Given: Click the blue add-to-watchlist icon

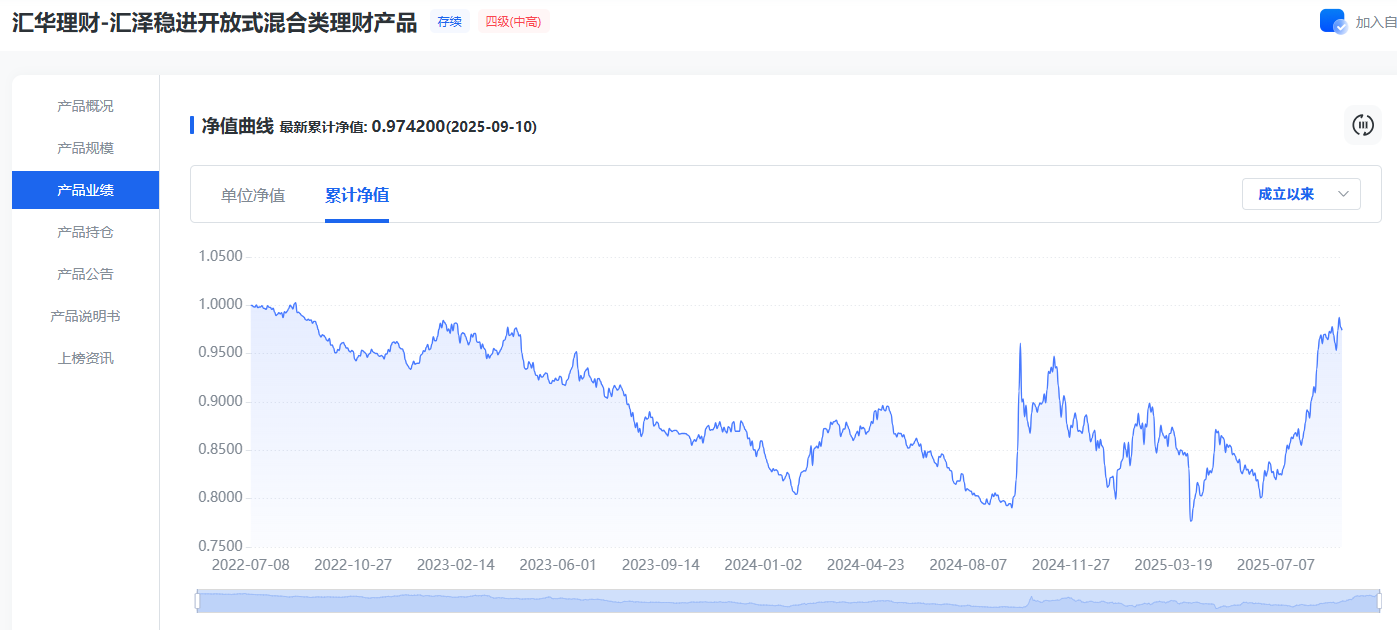Looking at the screenshot, I should [x=1332, y=21].
